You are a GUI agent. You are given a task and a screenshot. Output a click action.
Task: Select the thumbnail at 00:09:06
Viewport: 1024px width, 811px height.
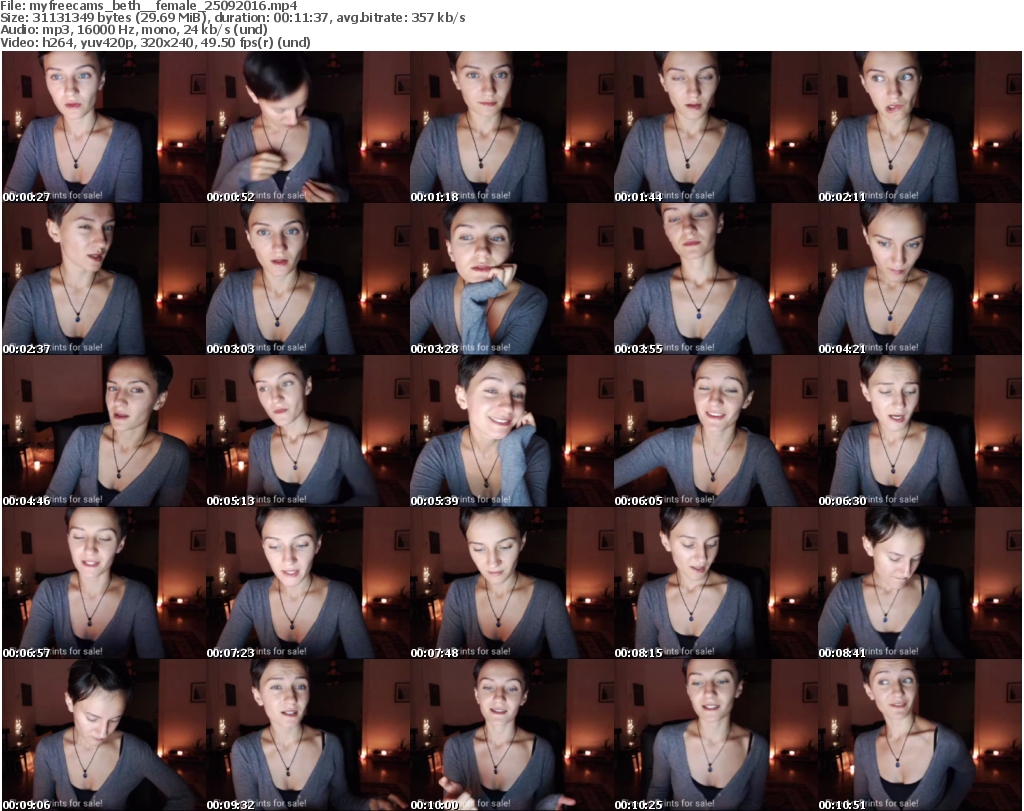click(104, 735)
